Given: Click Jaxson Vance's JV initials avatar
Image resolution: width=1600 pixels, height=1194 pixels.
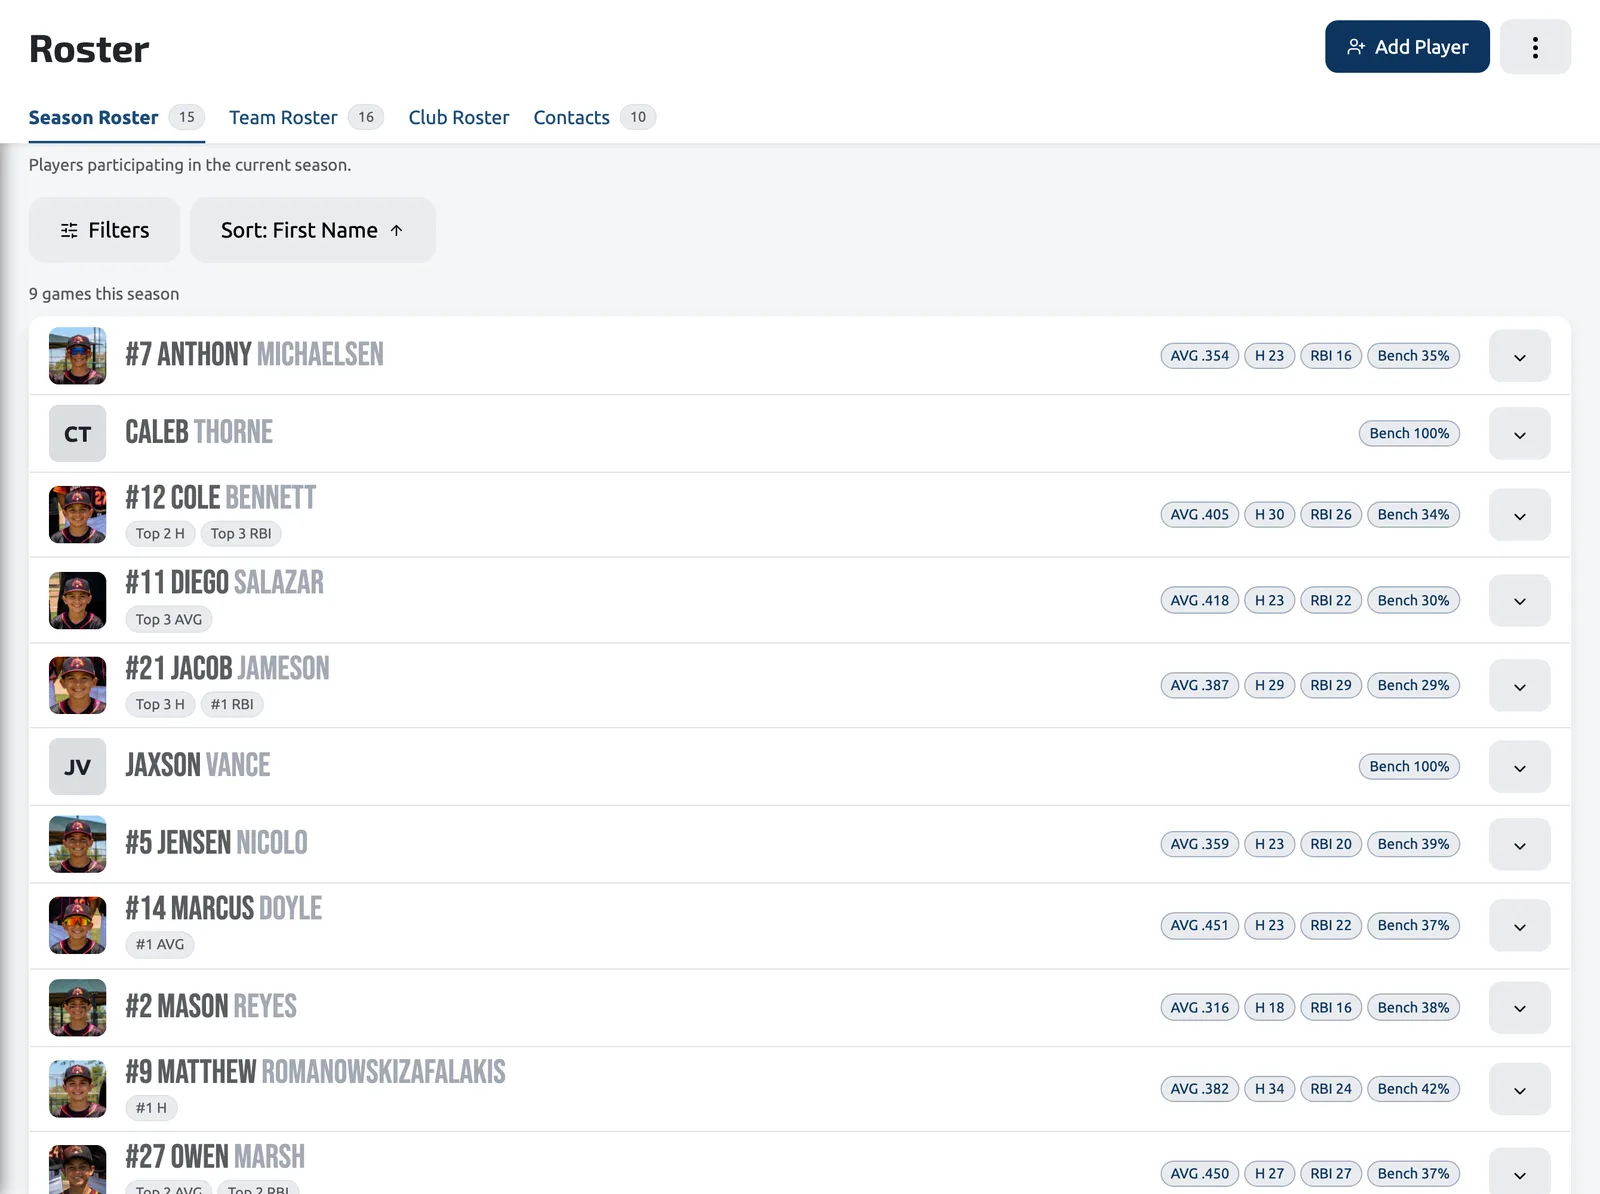Looking at the screenshot, I should [77, 767].
